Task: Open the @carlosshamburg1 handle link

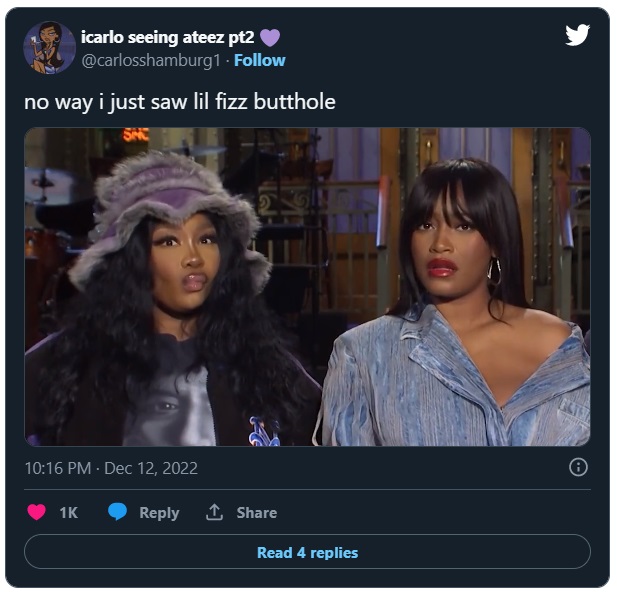Action: click(x=151, y=61)
